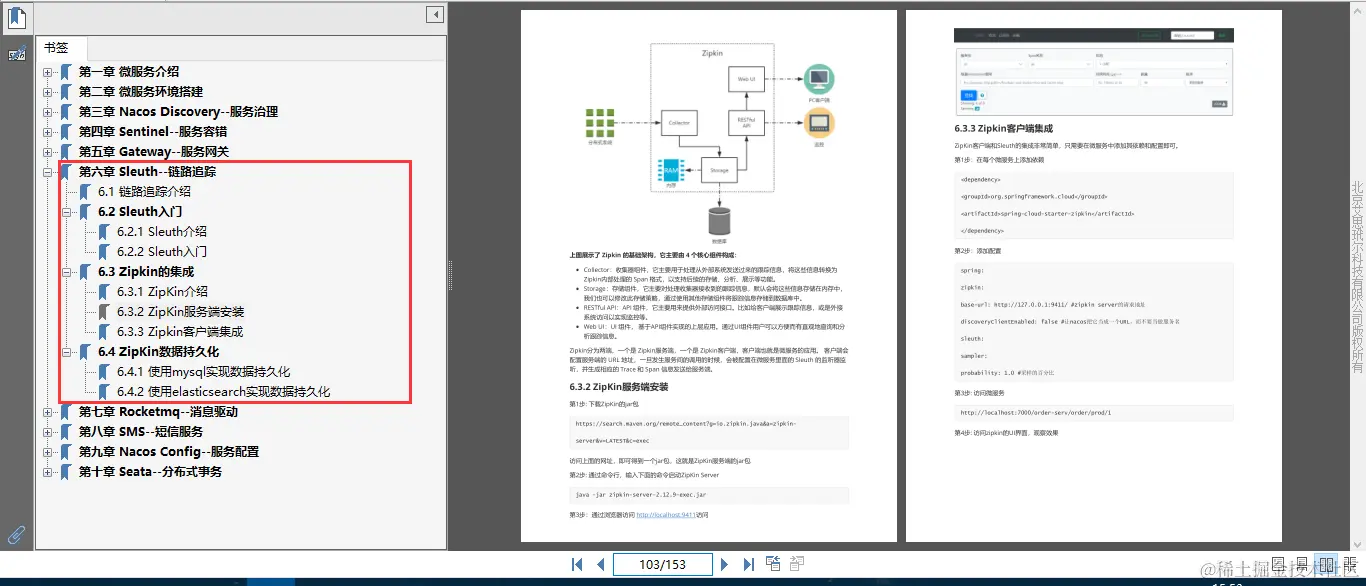1366x586 pixels.
Task: Click the page number input showing 103/153
Action: pos(662,564)
